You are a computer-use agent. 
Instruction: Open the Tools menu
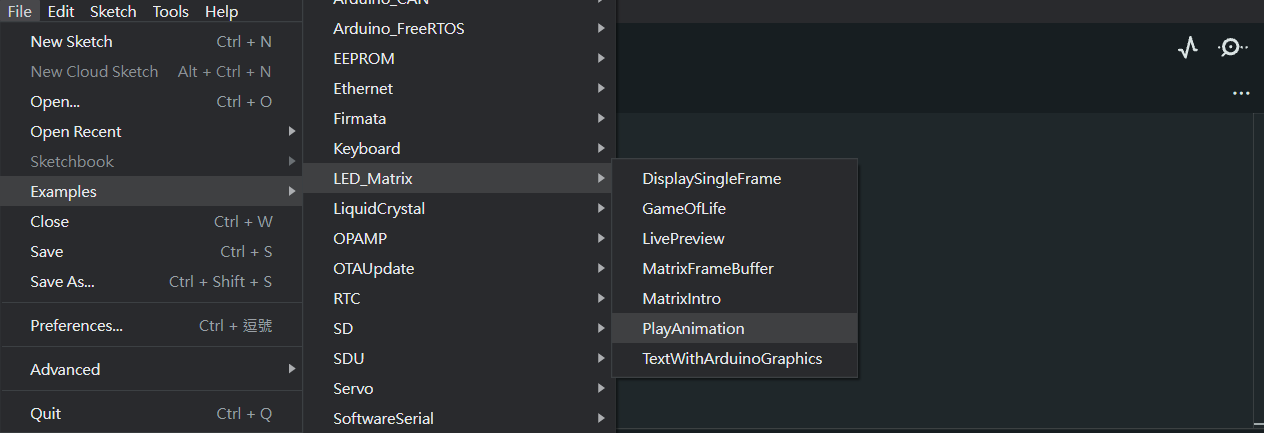coord(171,12)
